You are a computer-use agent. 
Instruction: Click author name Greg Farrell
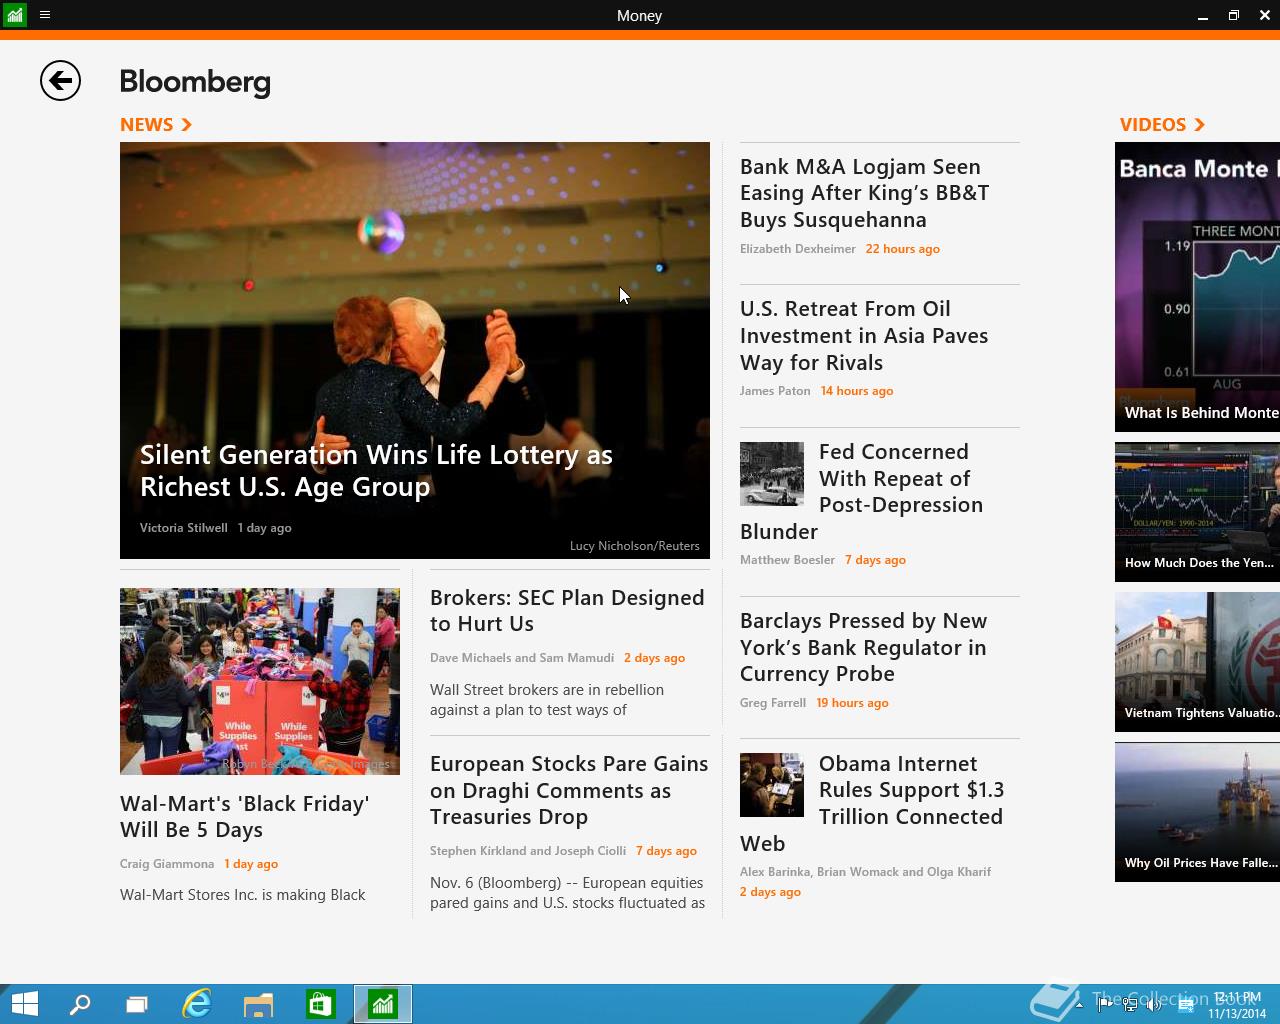773,703
